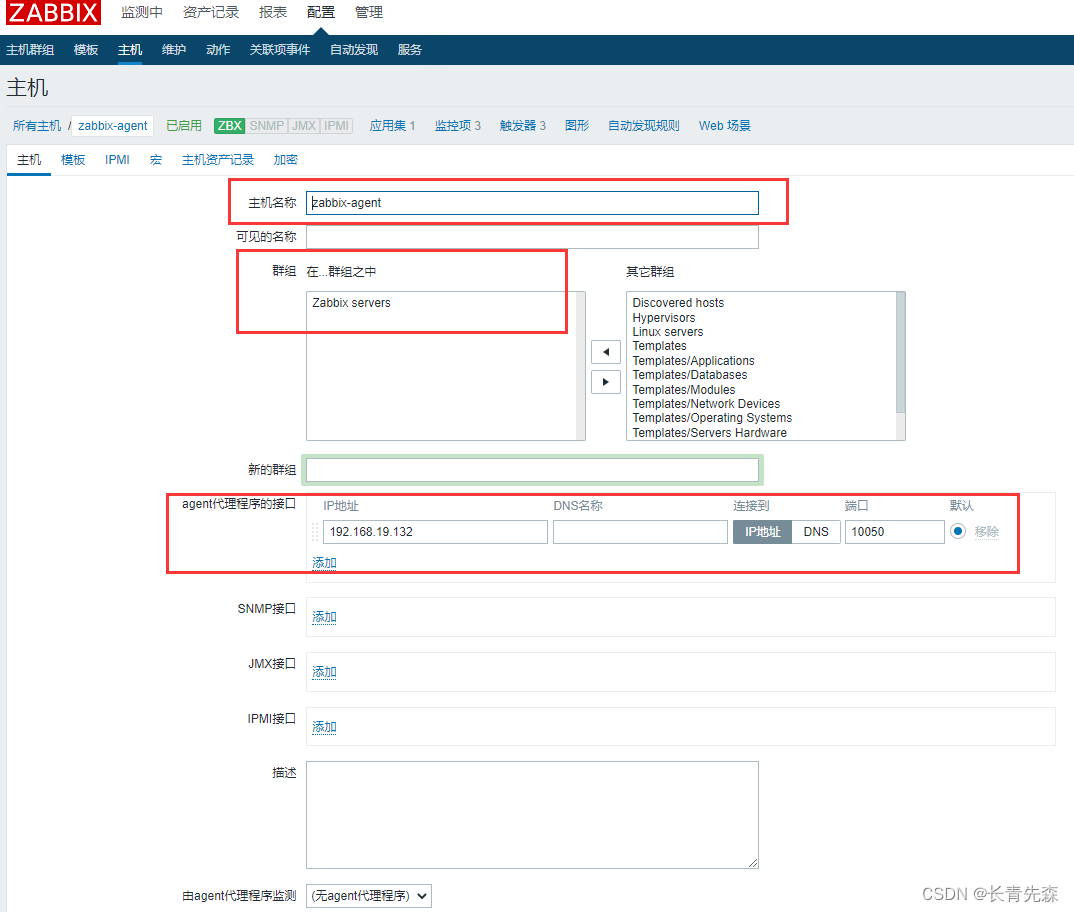Click the 描述 text area

(532, 815)
